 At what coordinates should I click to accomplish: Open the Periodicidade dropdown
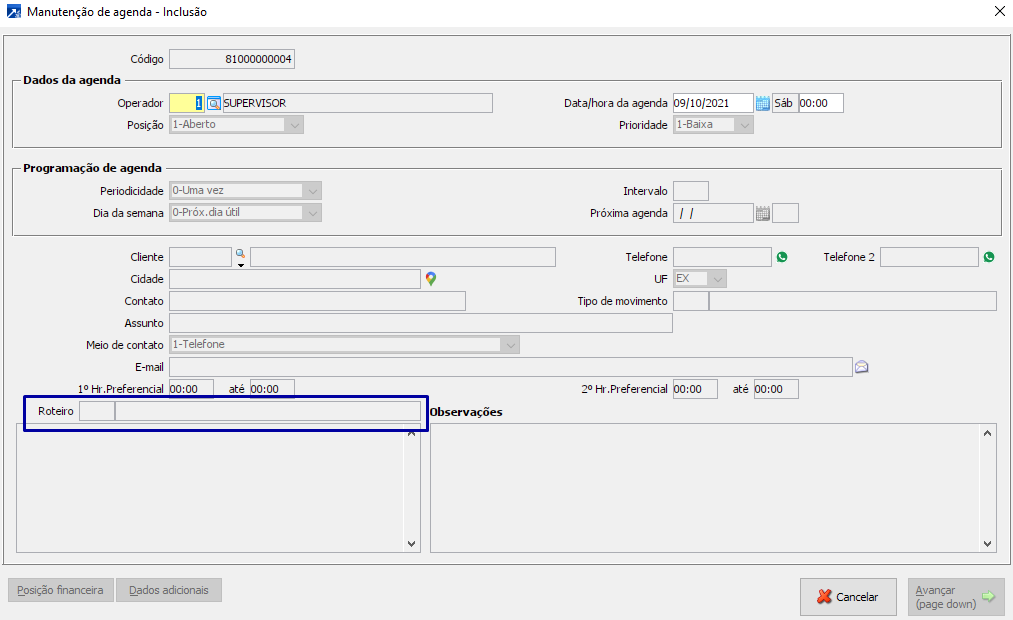(313, 191)
